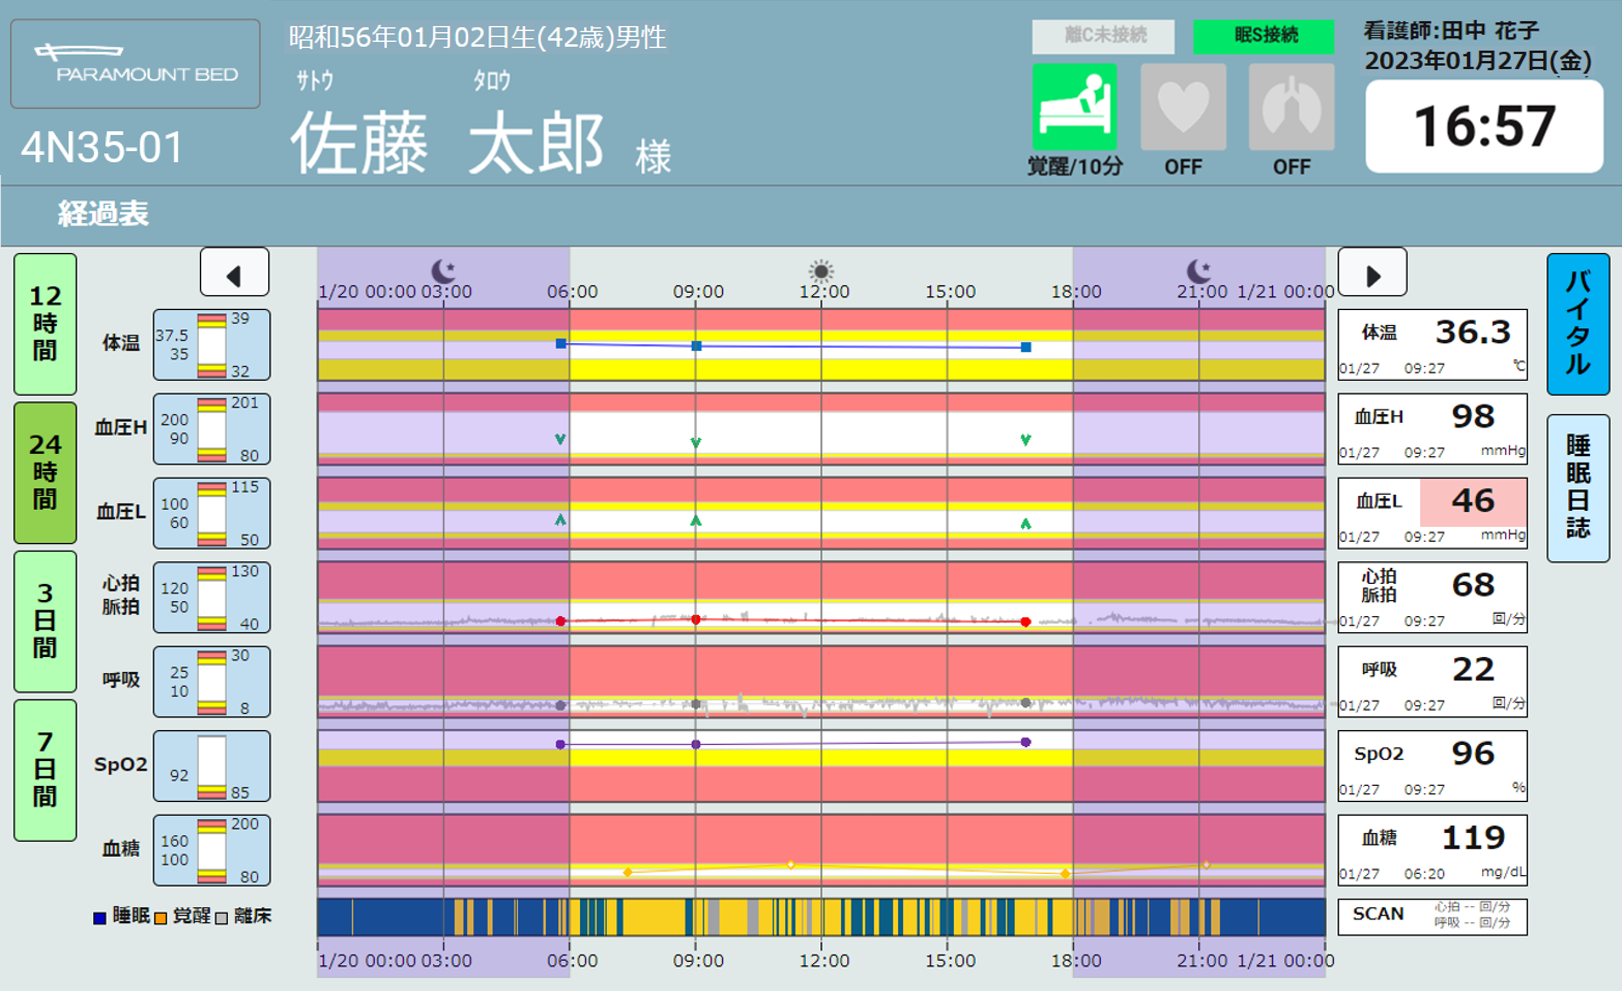The height and width of the screenshot is (991, 1622).
Task: Open the バイタル tab
Action: (1577, 324)
